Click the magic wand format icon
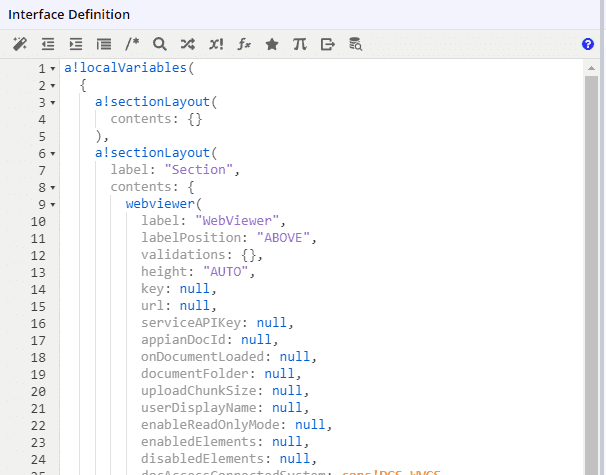The width and height of the screenshot is (606, 475). click(20, 44)
